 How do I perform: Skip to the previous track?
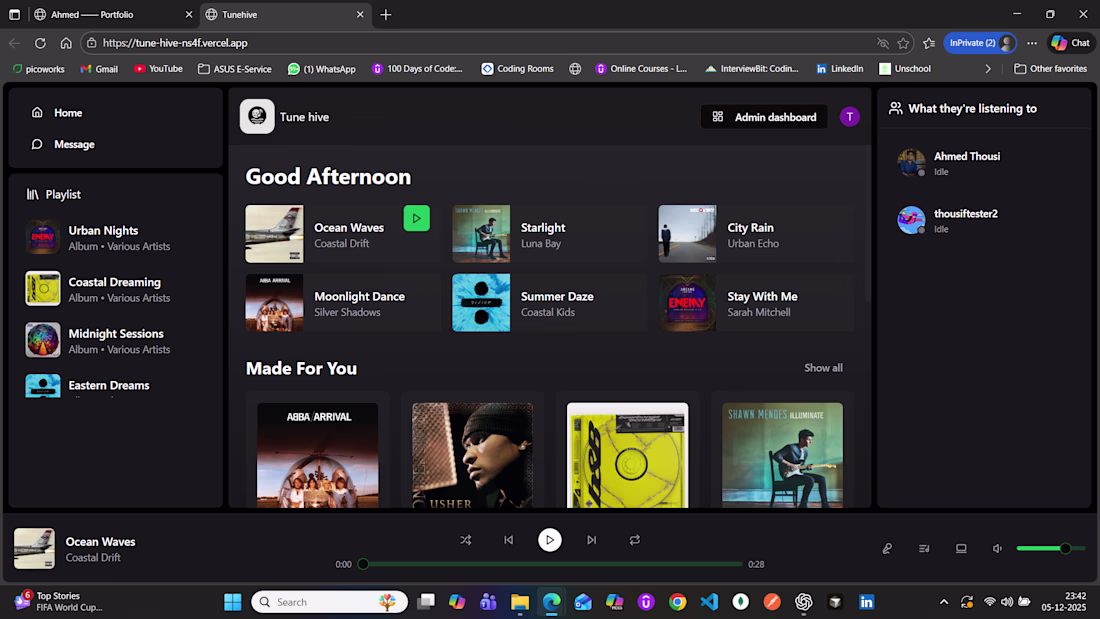point(508,540)
